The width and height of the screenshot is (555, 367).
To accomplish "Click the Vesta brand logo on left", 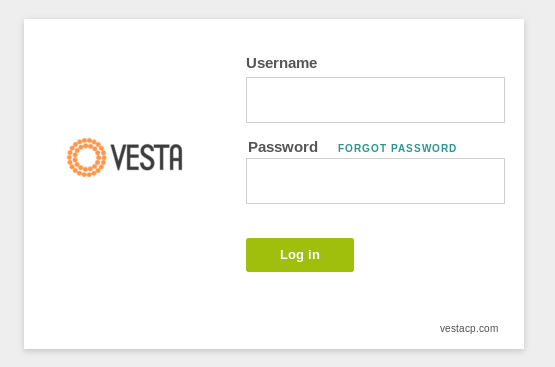I will 125,157.
